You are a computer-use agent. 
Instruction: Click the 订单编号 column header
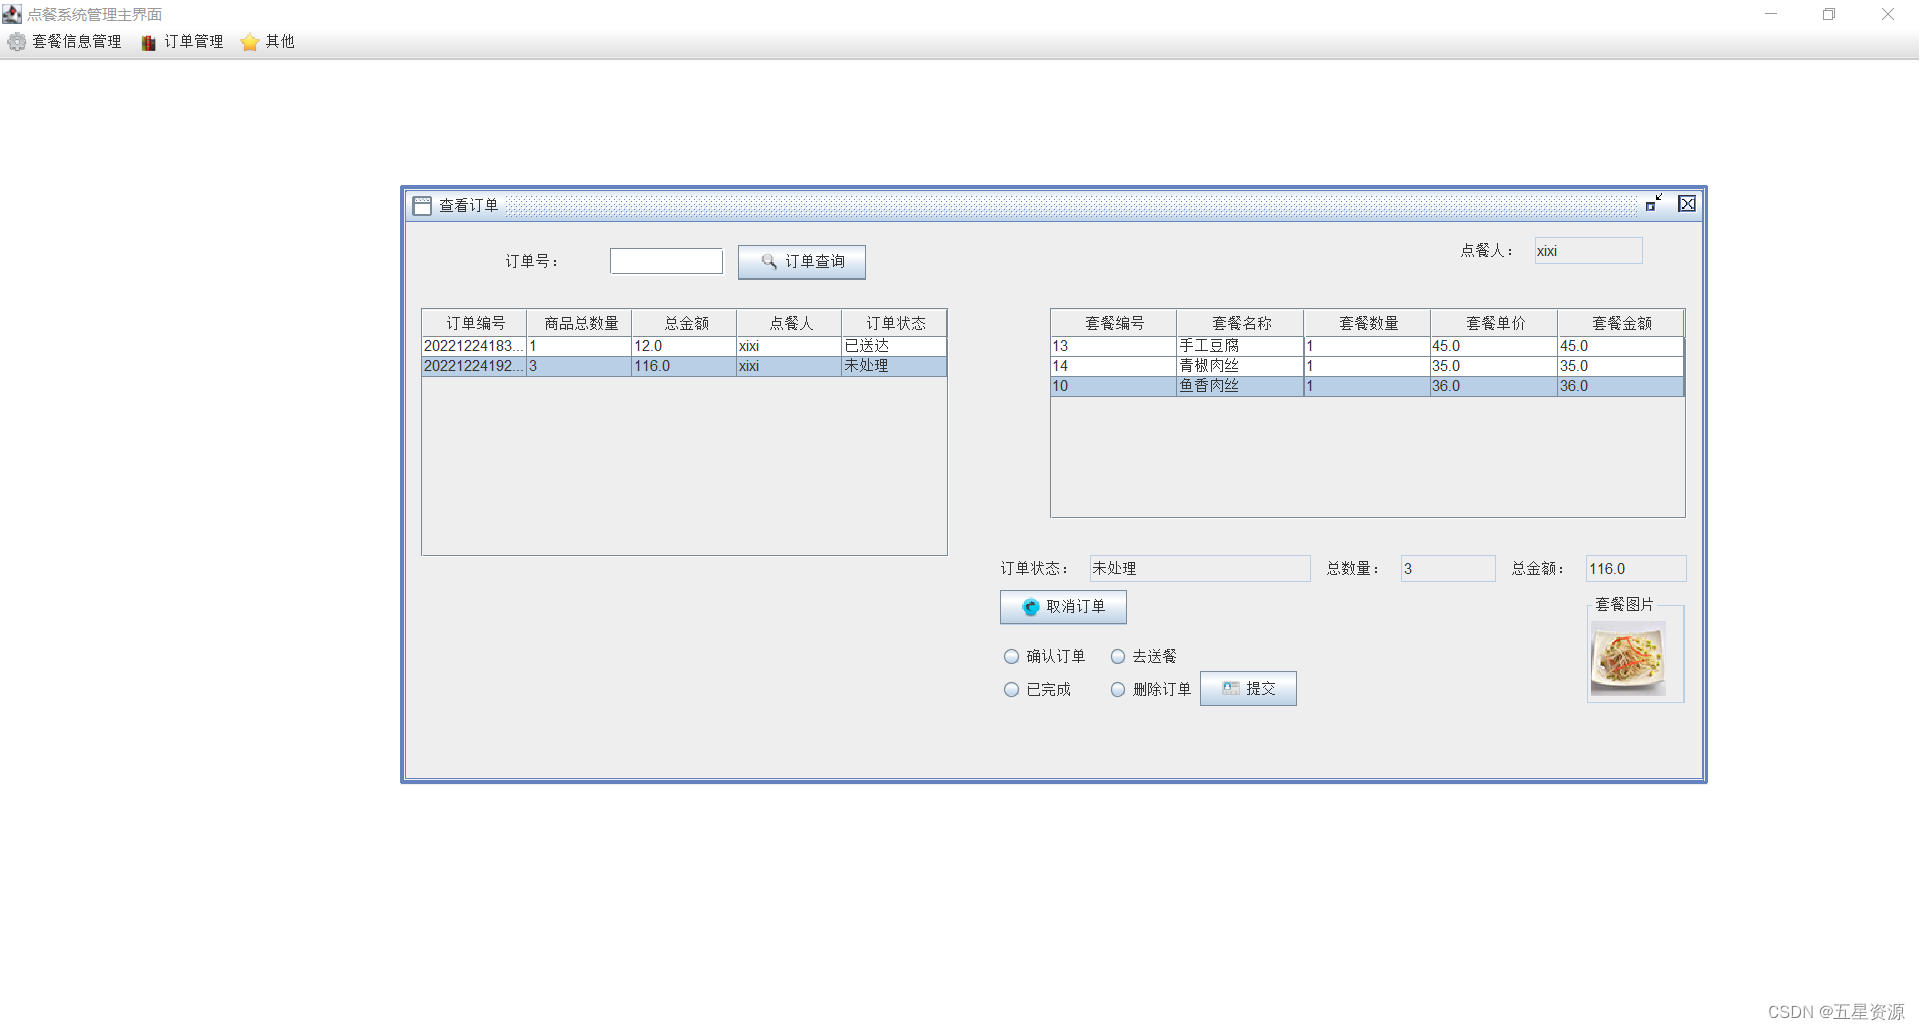point(475,323)
